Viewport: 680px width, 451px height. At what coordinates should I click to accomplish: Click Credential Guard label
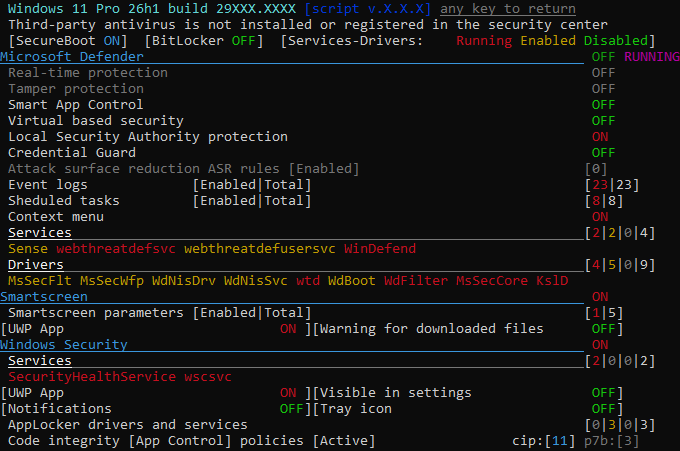click(72, 153)
